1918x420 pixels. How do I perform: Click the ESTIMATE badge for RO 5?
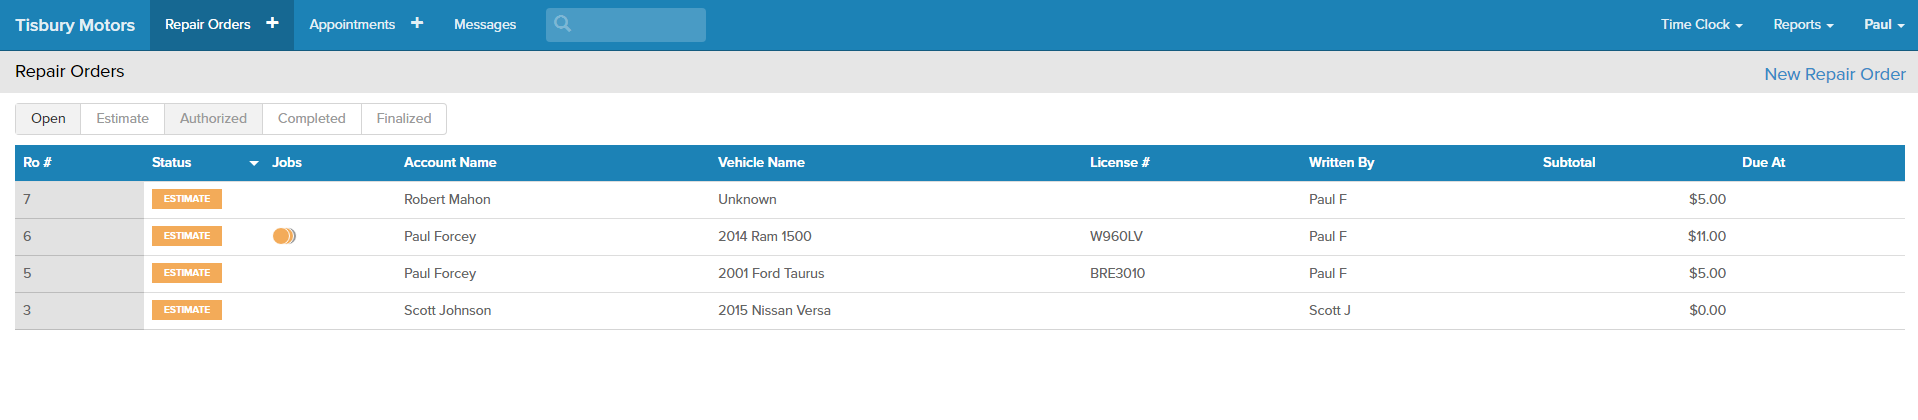[187, 273]
